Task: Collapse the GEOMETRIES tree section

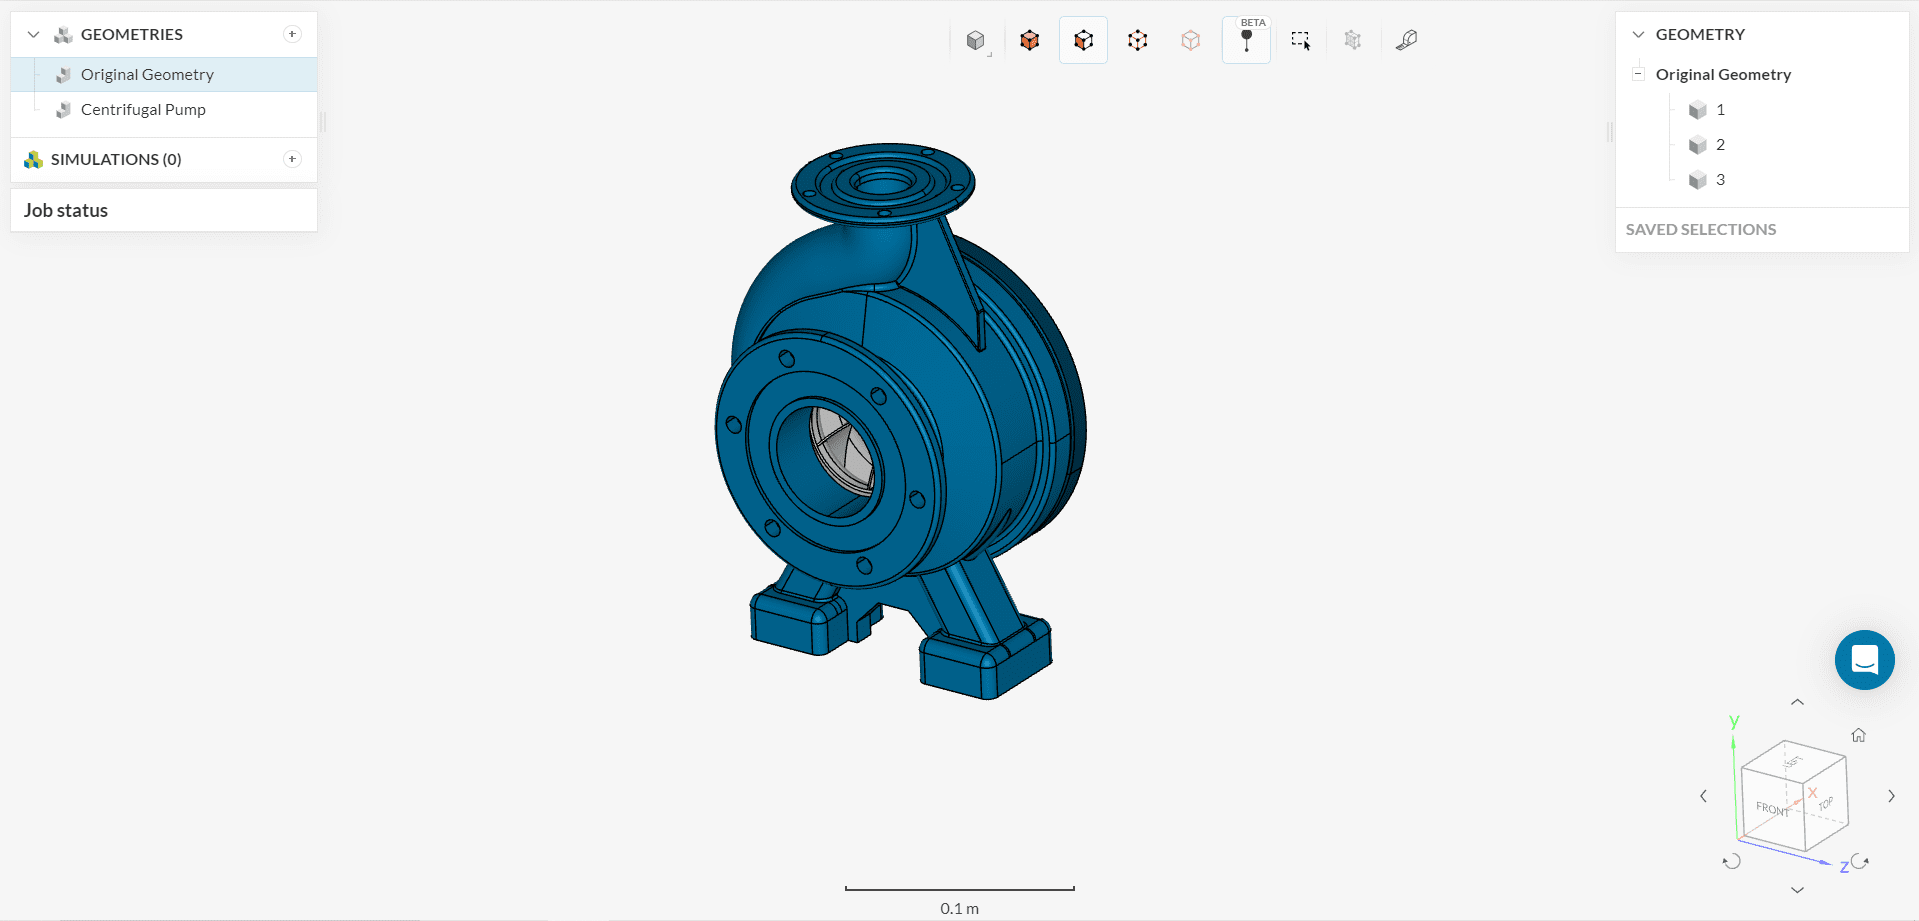Action: pyautogui.click(x=33, y=35)
